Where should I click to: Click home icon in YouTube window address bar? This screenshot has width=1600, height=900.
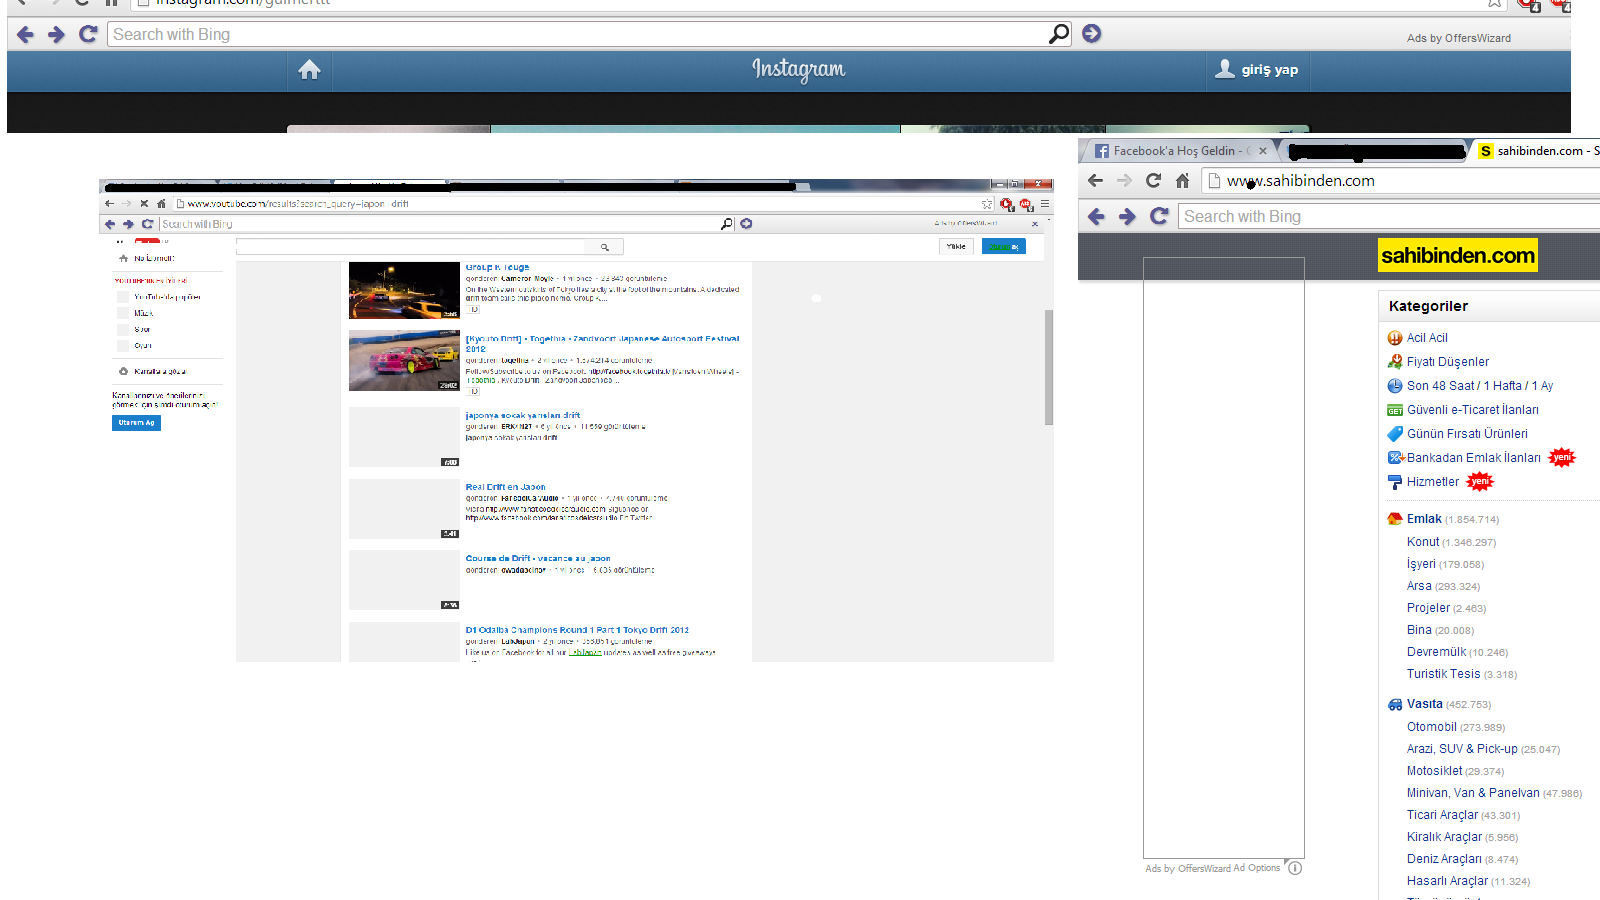tap(161, 203)
